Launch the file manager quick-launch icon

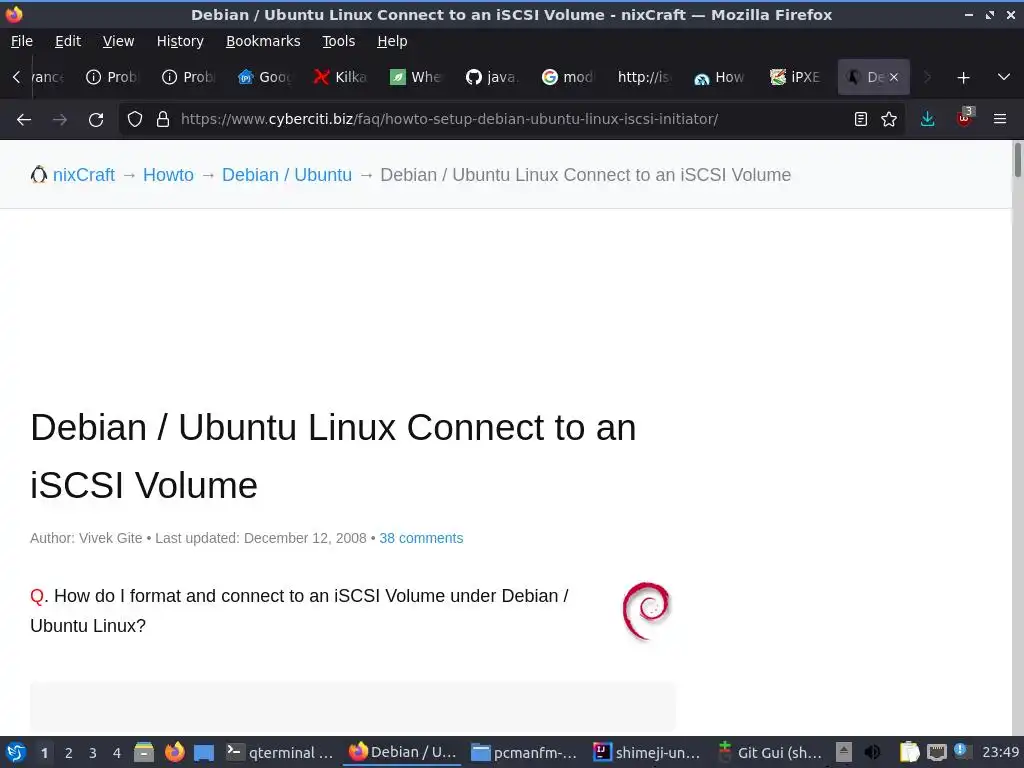click(x=144, y=752)
